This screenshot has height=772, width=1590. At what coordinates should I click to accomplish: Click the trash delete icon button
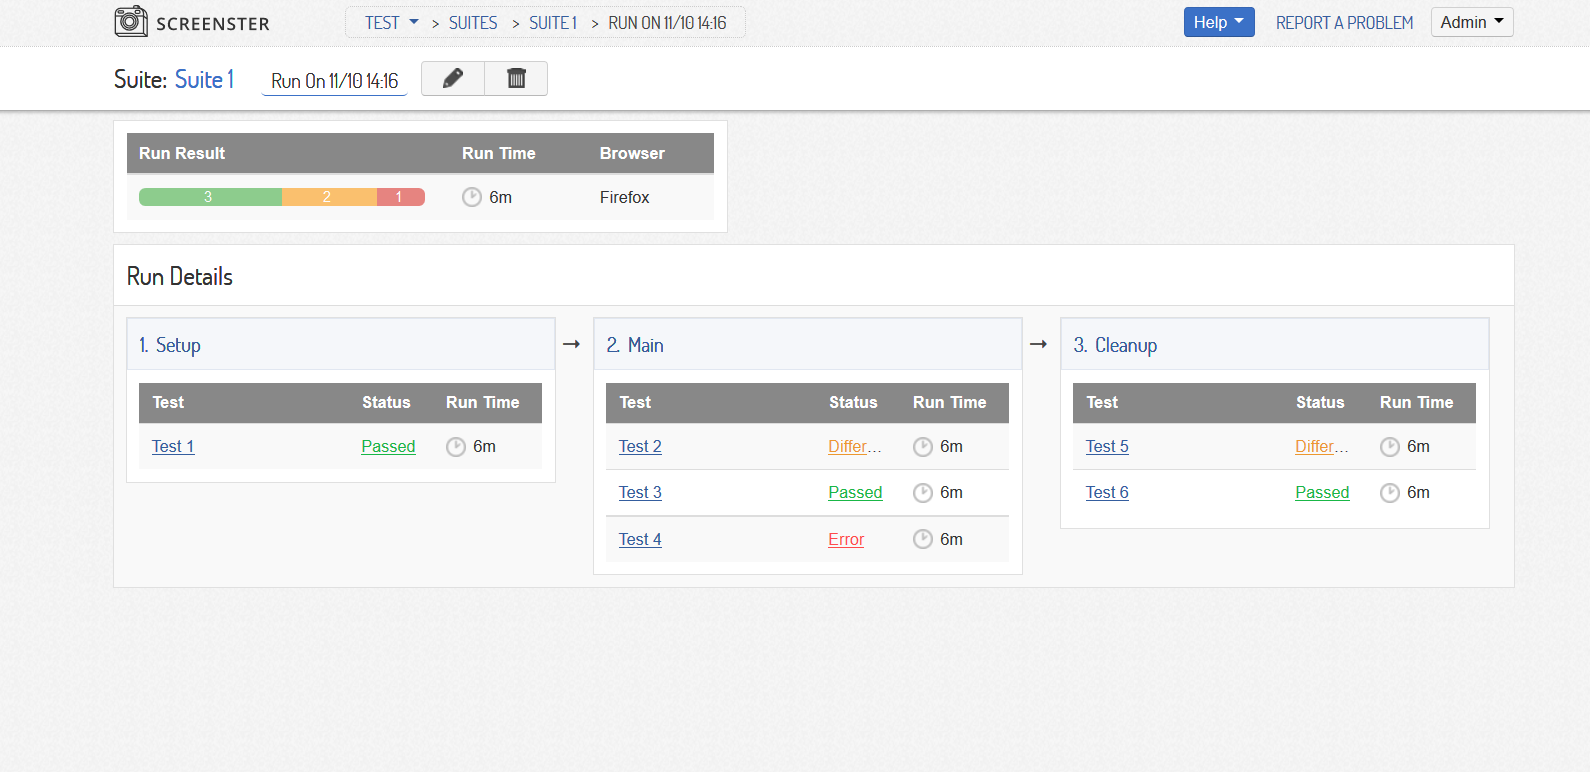(516, 78)
